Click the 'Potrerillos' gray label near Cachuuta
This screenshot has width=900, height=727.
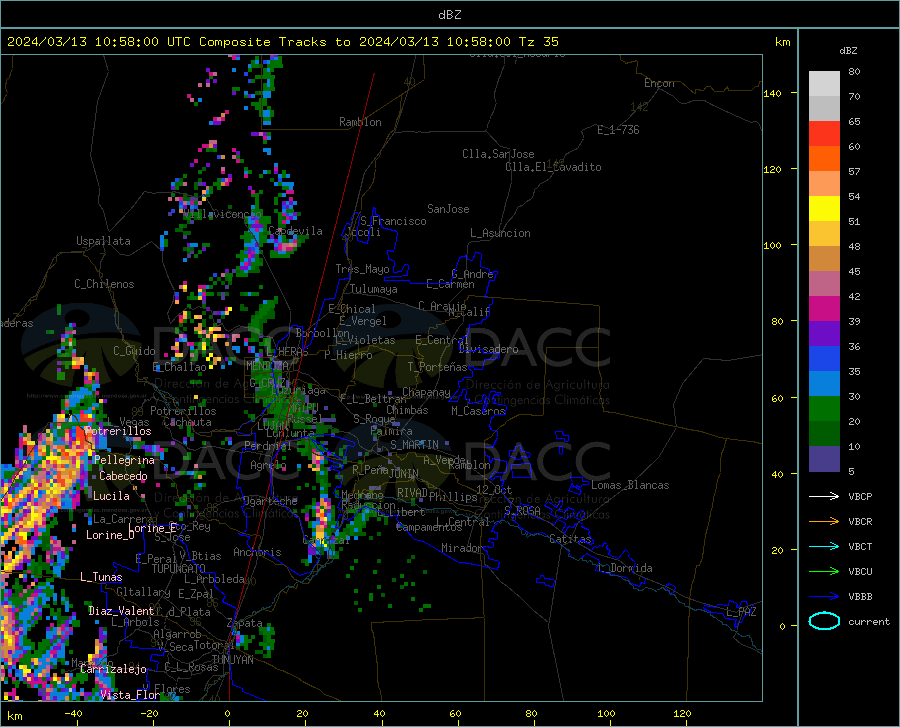(183, 411)
